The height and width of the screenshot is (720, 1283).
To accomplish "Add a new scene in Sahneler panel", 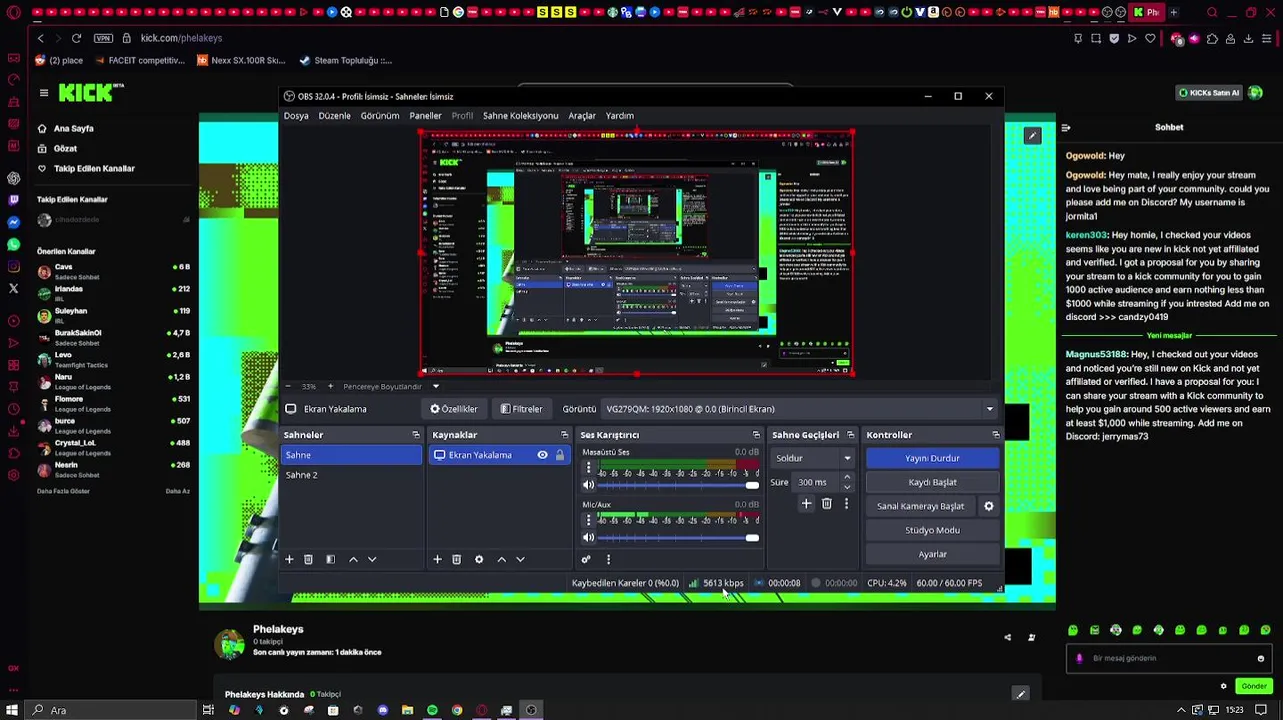I will pos(289,559).
